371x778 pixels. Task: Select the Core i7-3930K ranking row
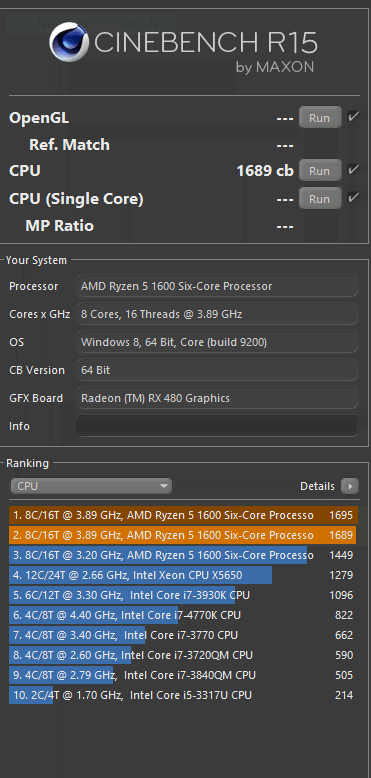[183, 595]
